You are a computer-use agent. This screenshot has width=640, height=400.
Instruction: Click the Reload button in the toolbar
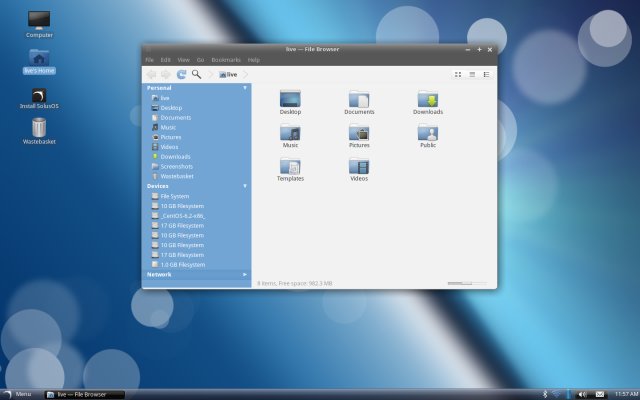pyautogui.click(x=181, y=74)
